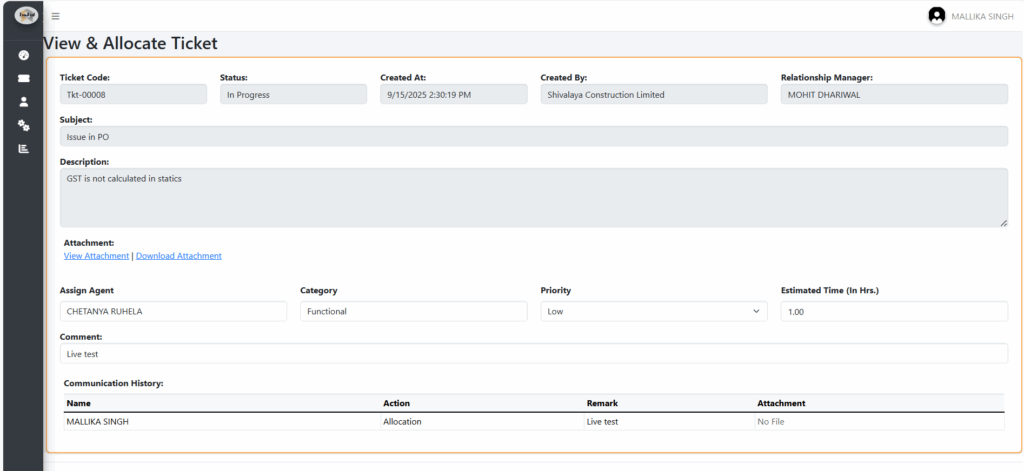
Task: Click the Comment field with Live test
Action: pyautogui.click(x=533, y=354)
